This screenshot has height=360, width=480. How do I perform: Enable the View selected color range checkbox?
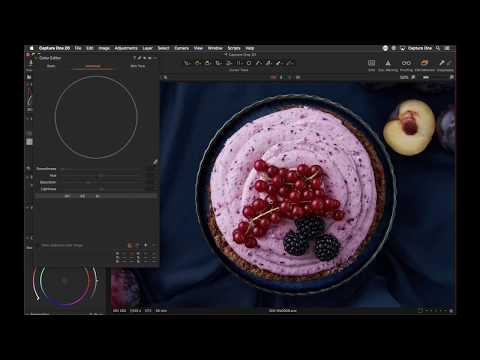click(x=39, y=245)
